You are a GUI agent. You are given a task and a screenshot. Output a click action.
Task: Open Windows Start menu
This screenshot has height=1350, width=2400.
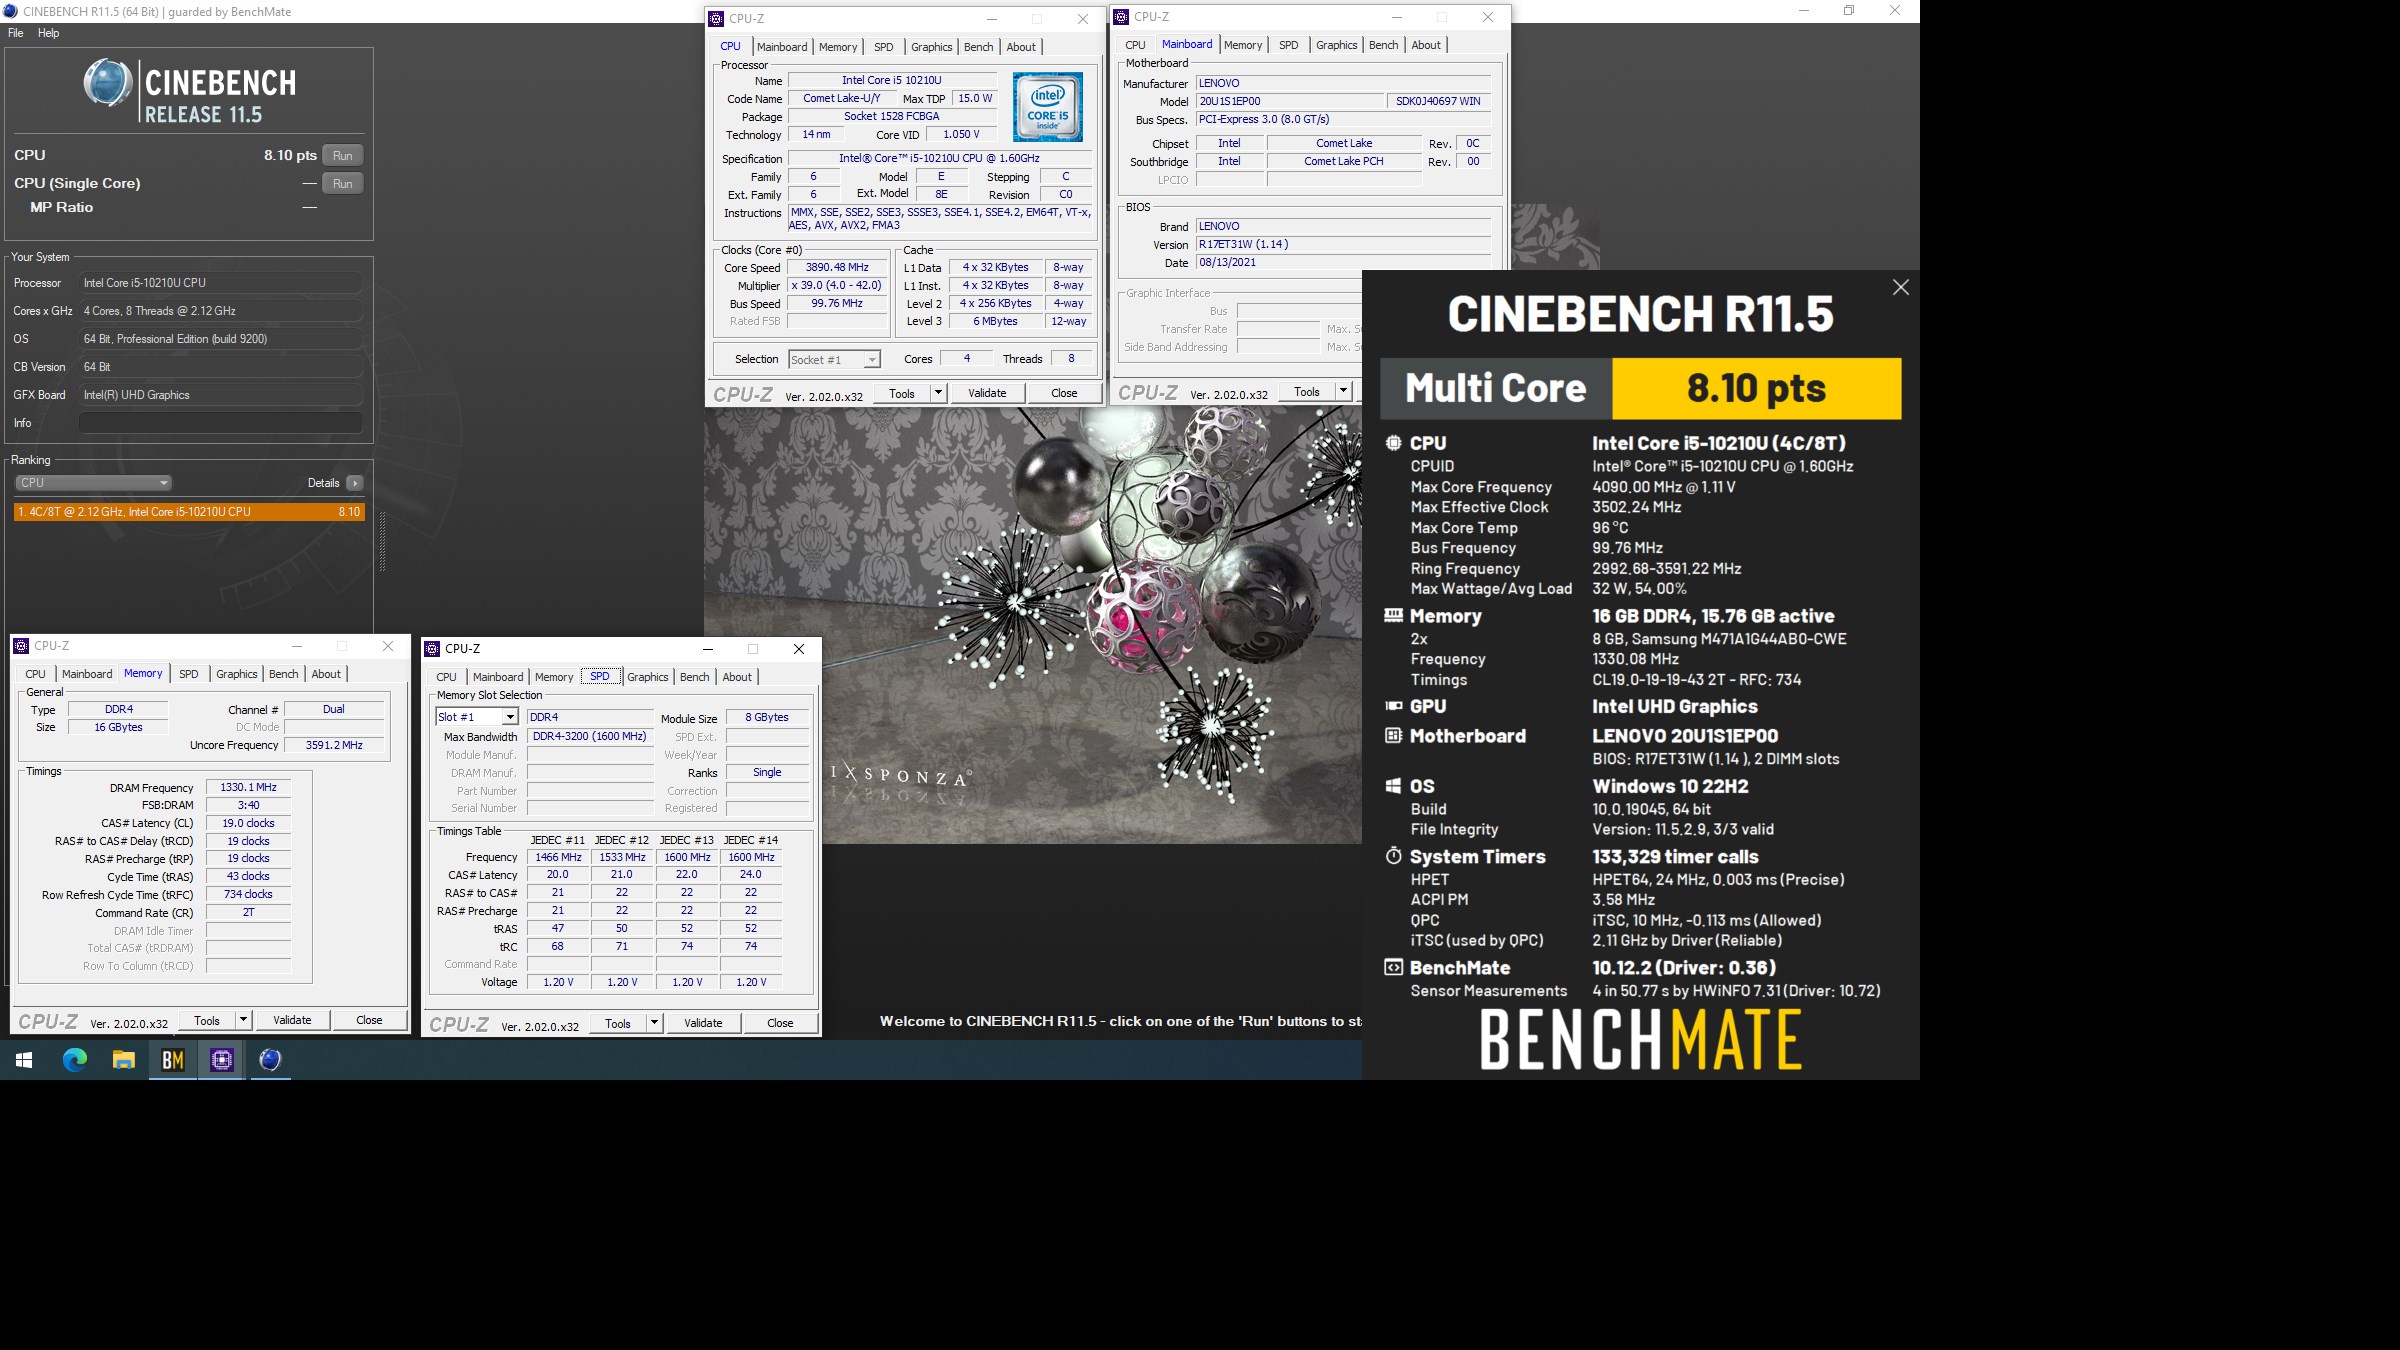(x=24, y=1060)
